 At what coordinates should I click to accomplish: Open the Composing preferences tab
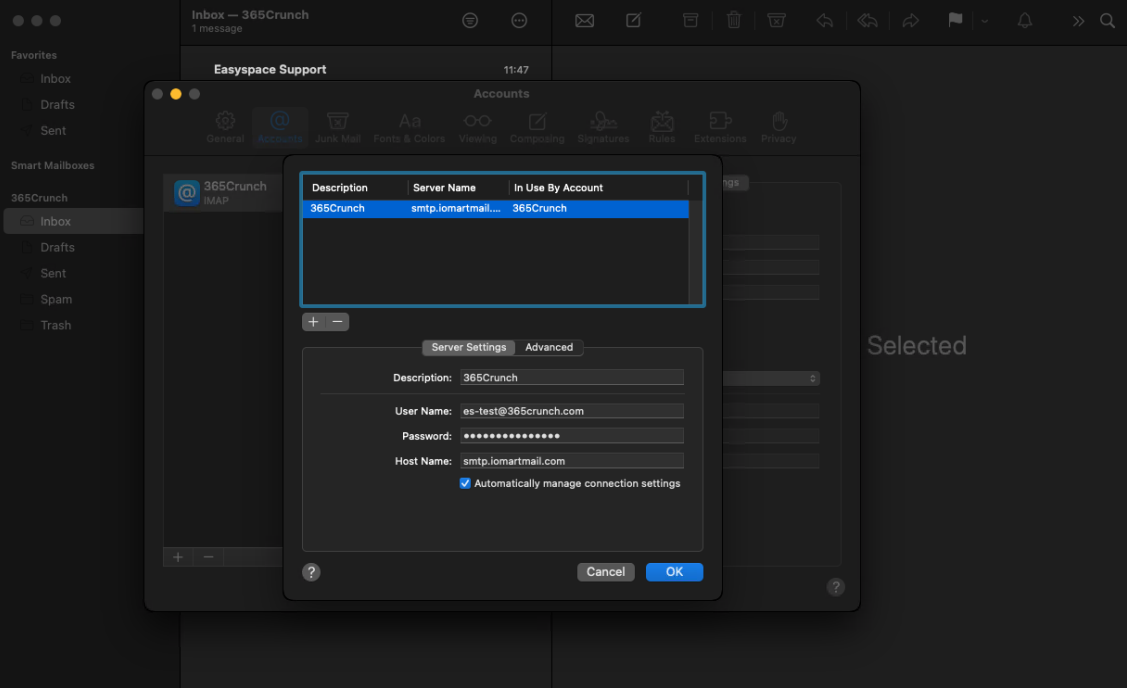tap(537, 128)
